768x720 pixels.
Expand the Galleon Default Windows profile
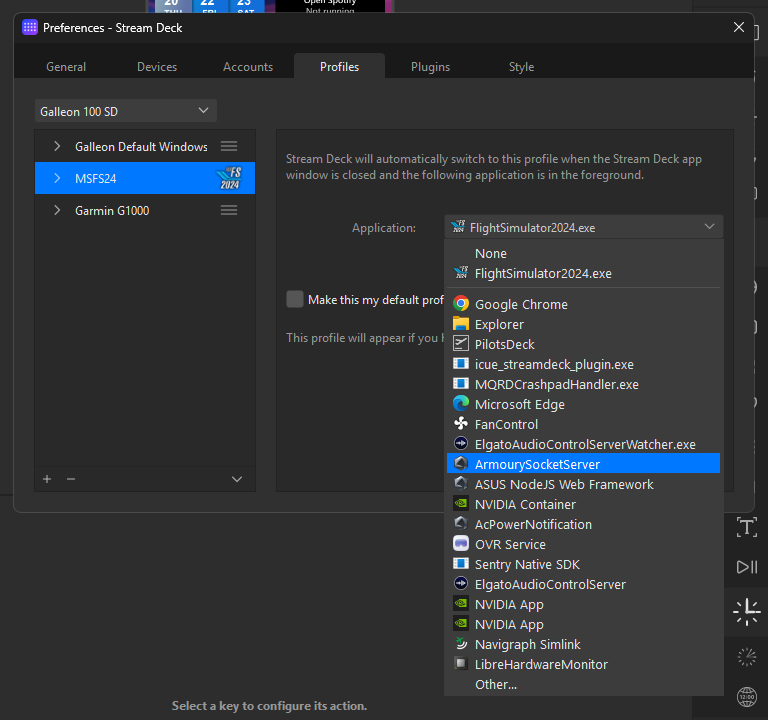57,146
